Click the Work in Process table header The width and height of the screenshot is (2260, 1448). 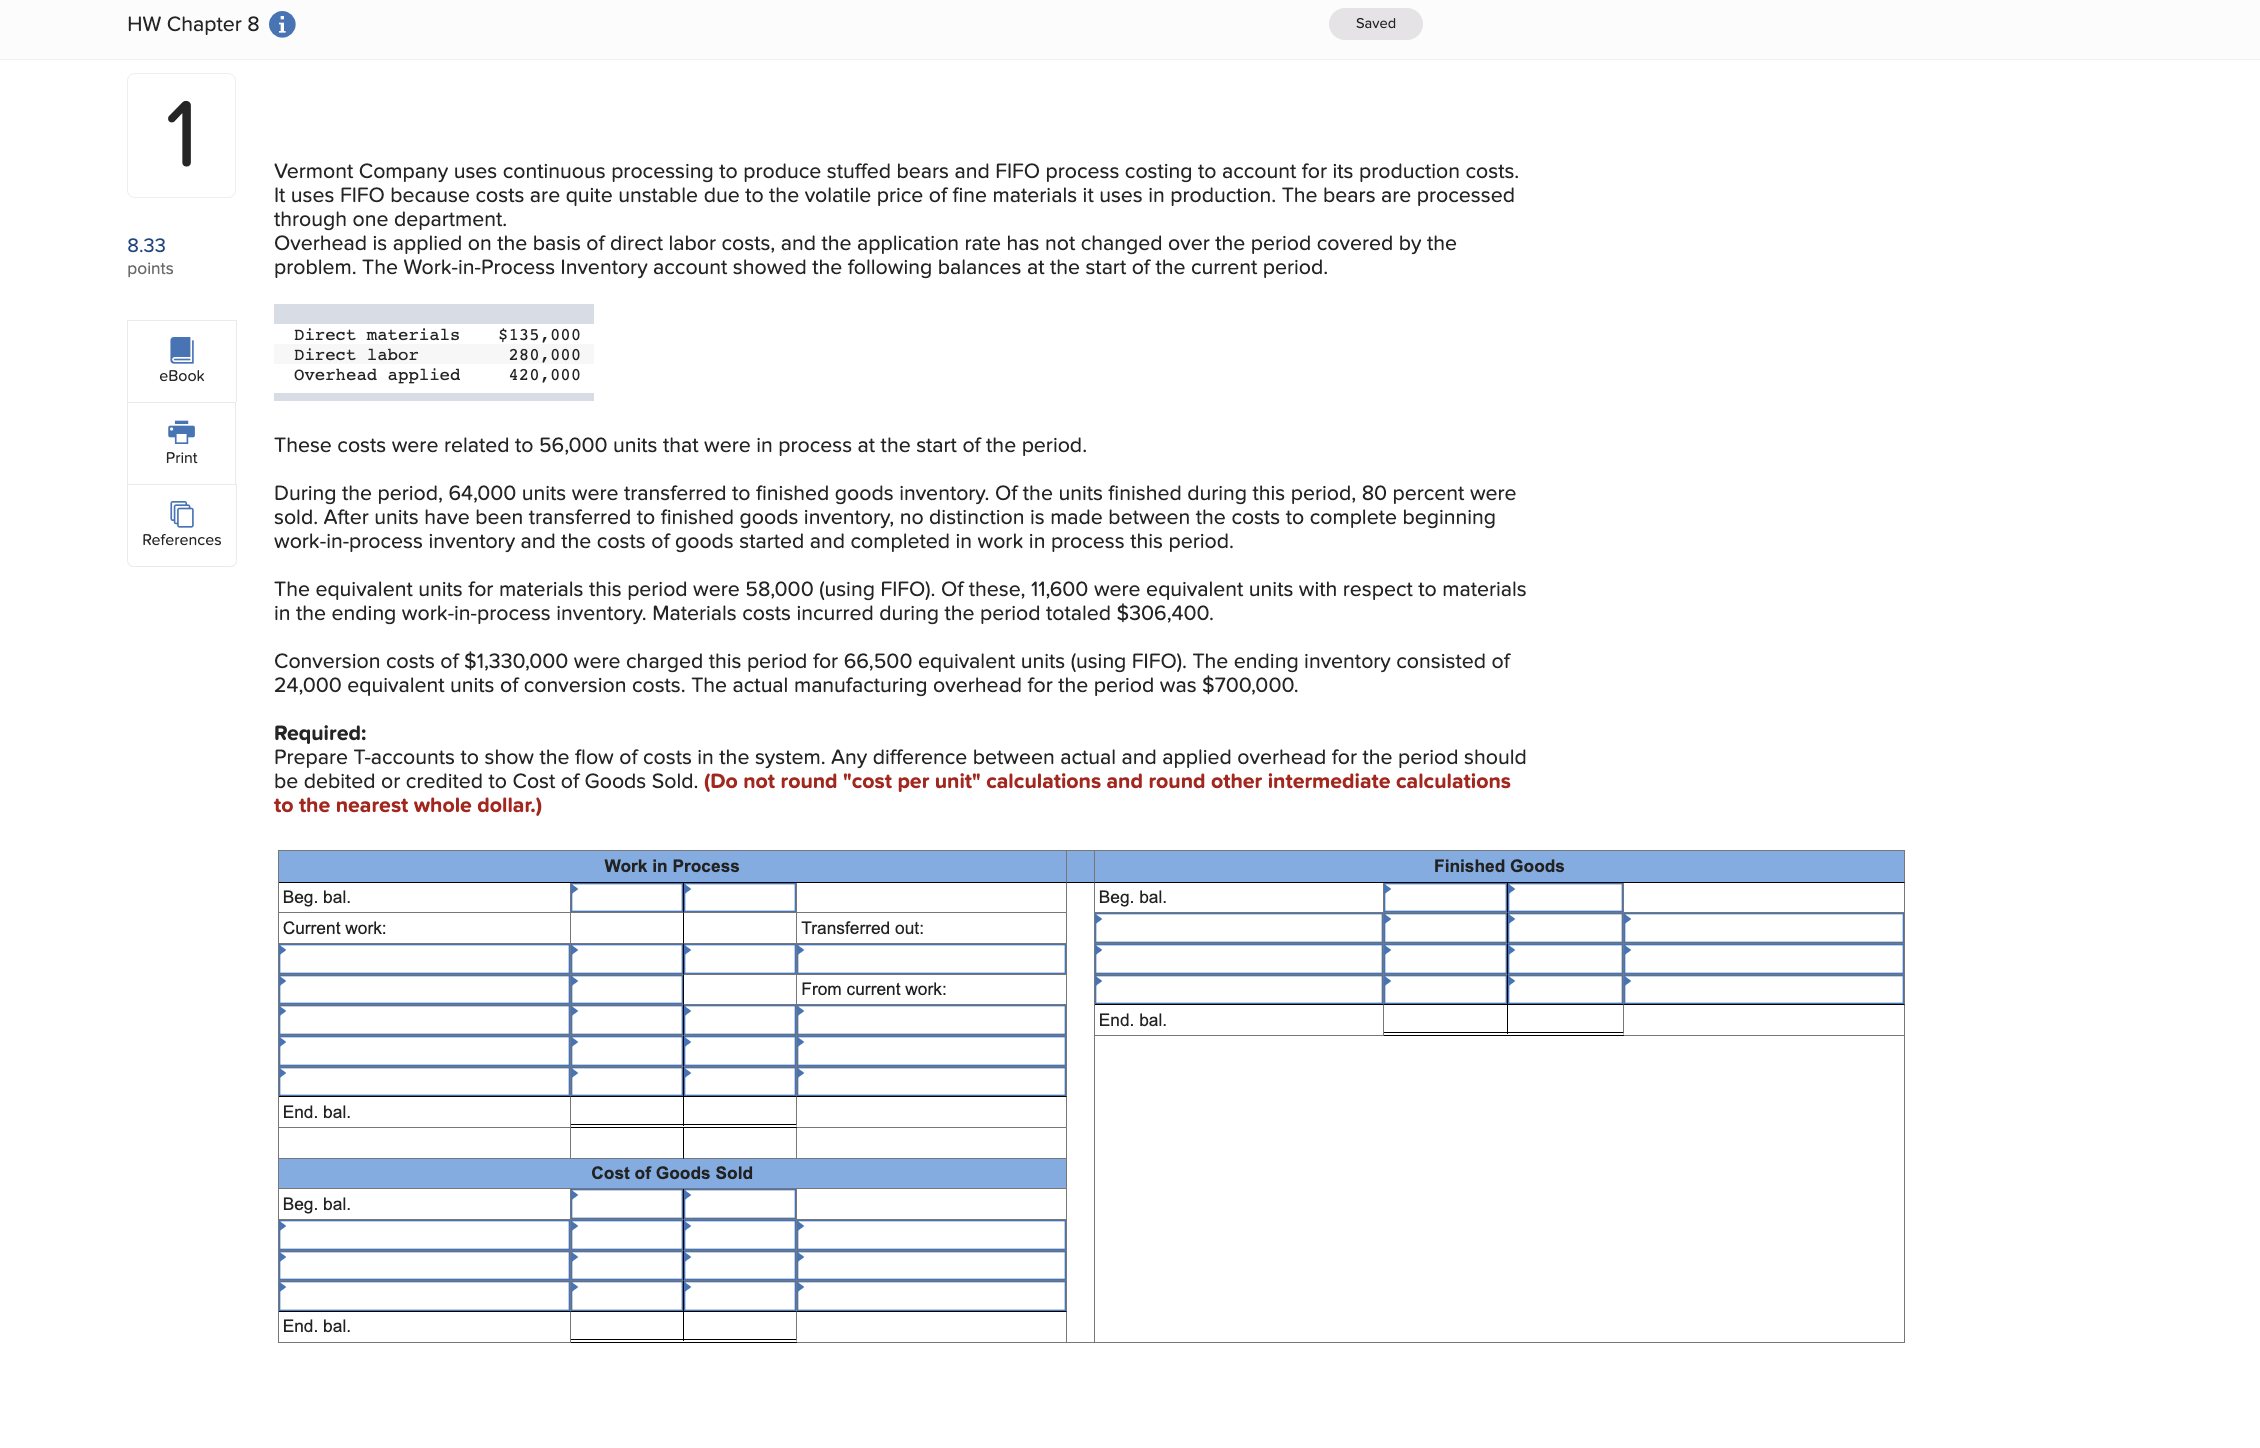click(670, 865)
